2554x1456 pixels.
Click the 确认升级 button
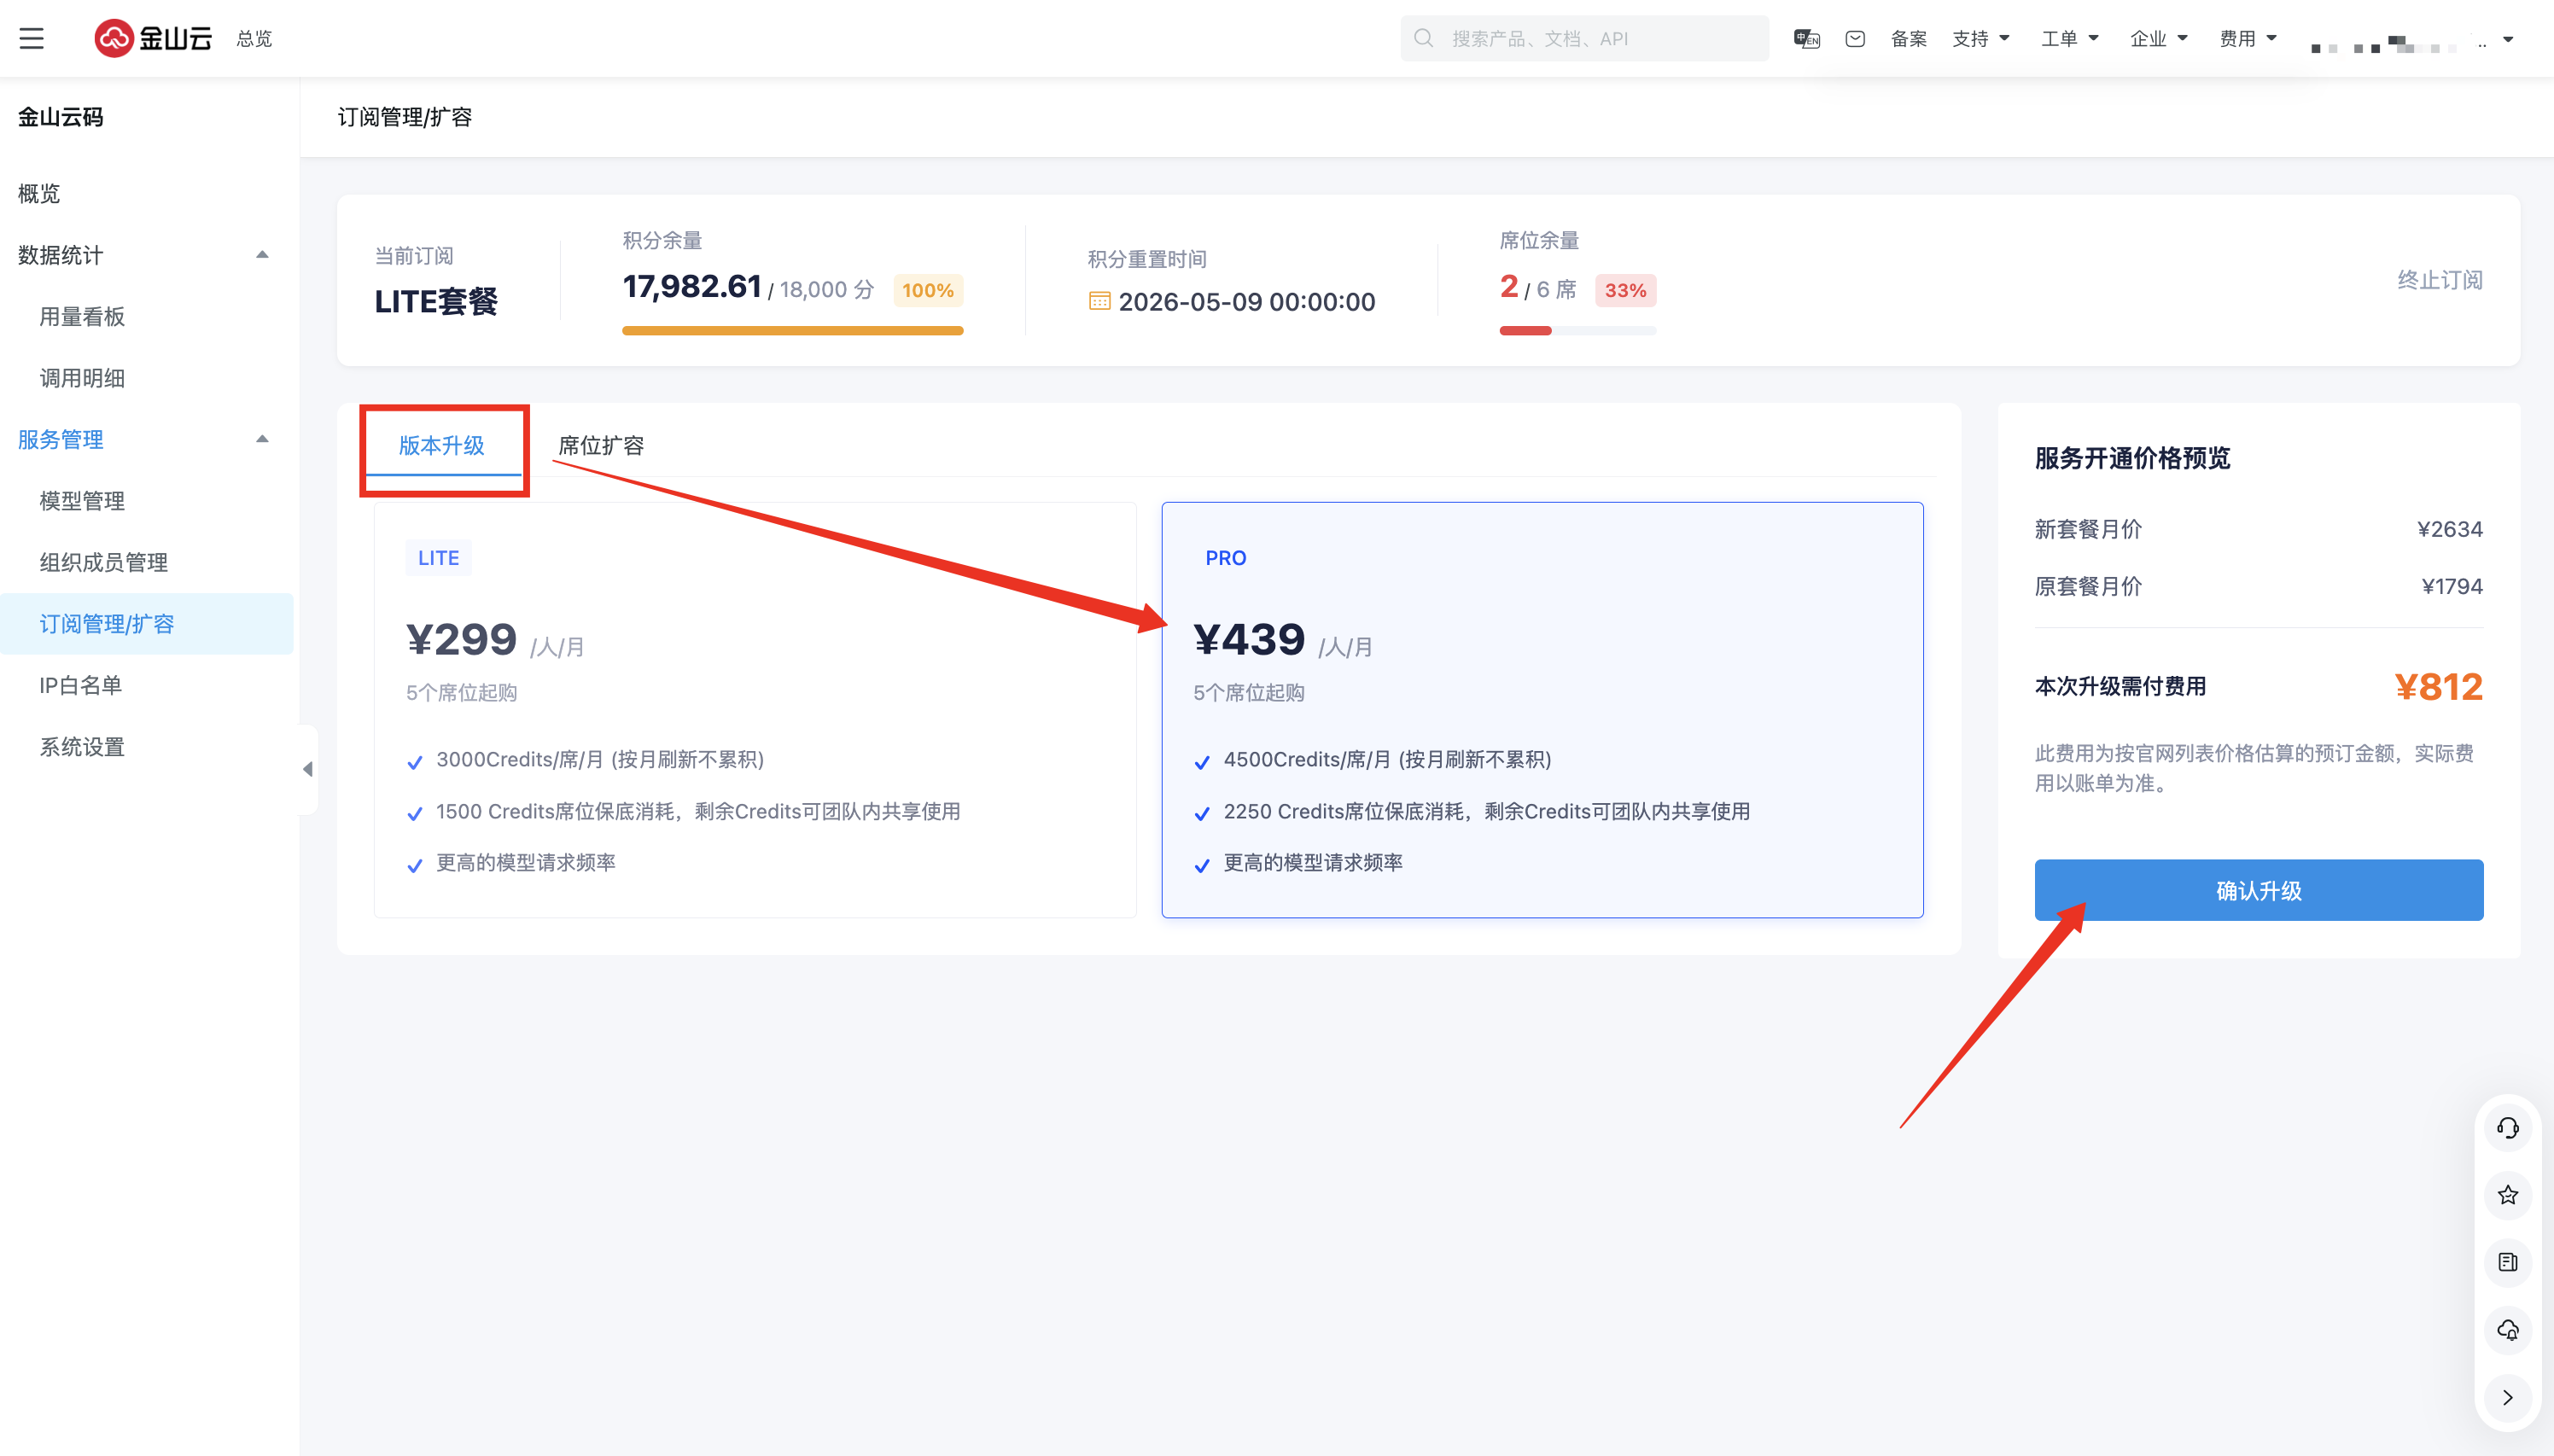click(x=2258, y=890)
